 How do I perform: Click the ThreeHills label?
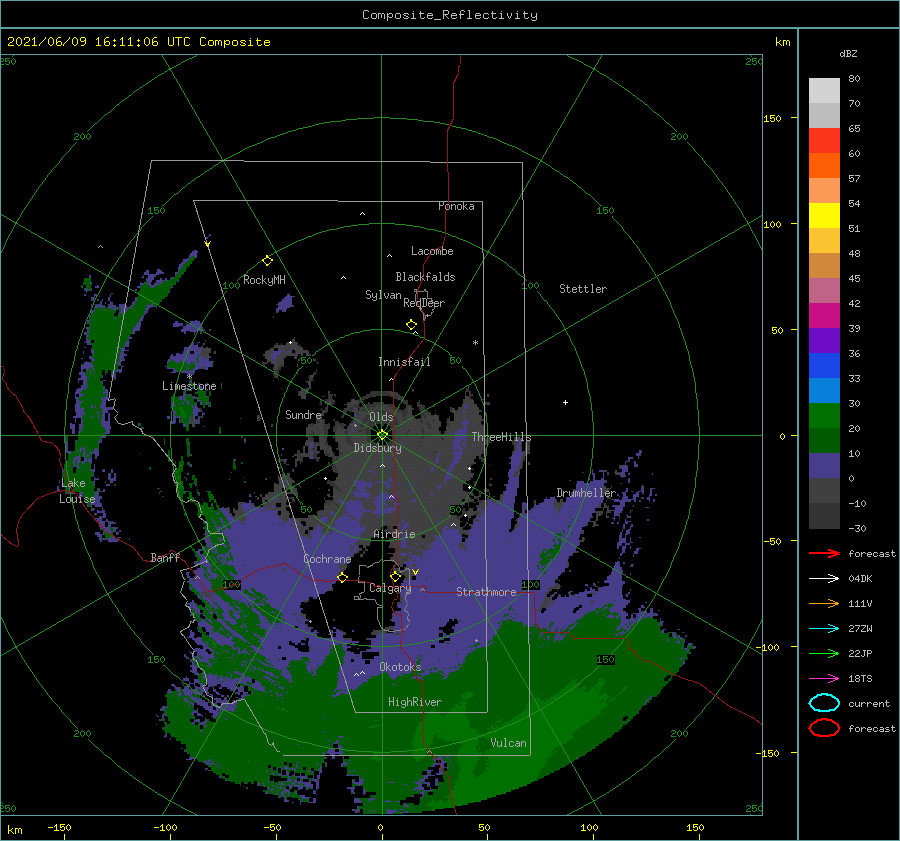point(502,437)
